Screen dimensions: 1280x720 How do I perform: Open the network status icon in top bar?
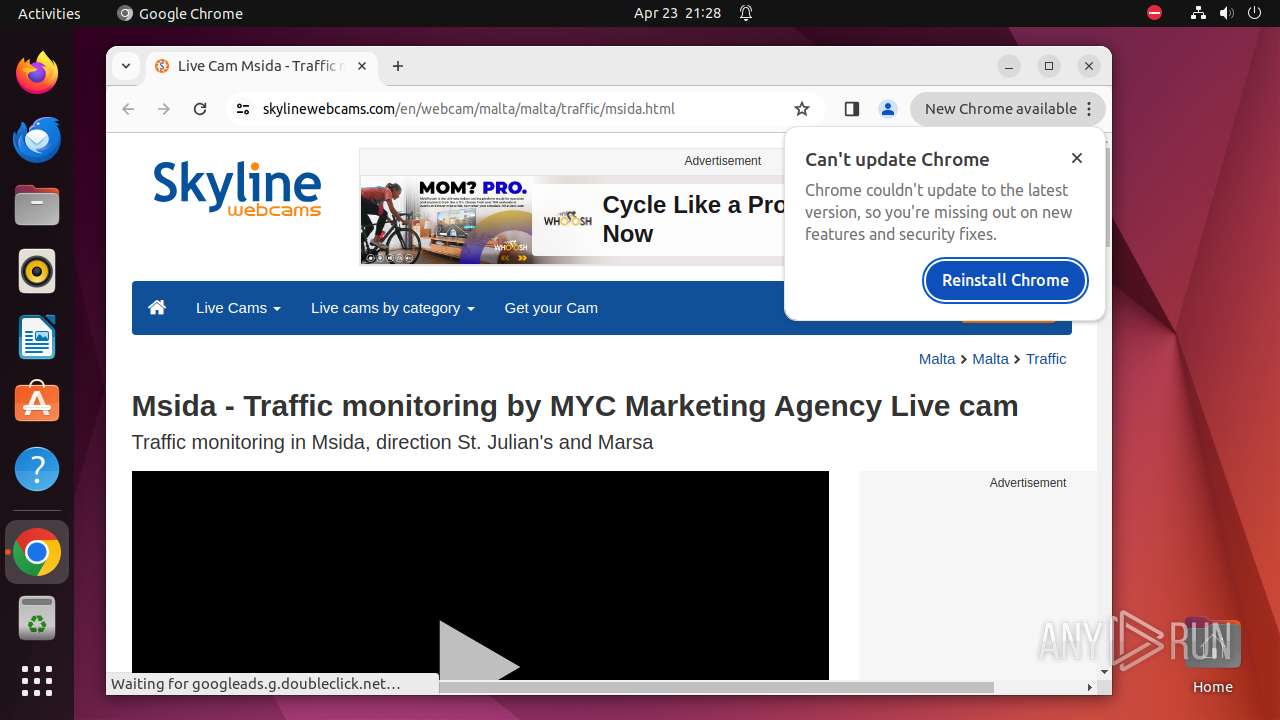click(x=1199, y=13)
